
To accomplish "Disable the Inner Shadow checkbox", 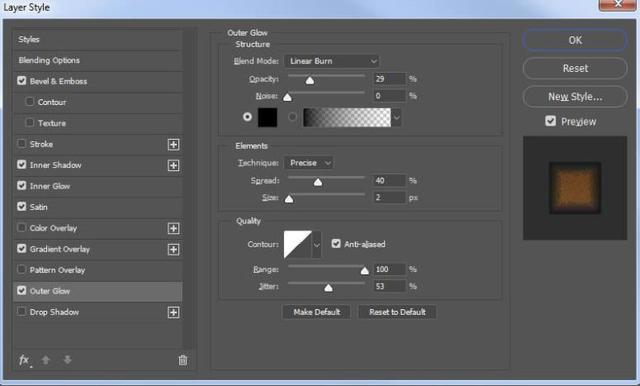I will click(22, 164).
